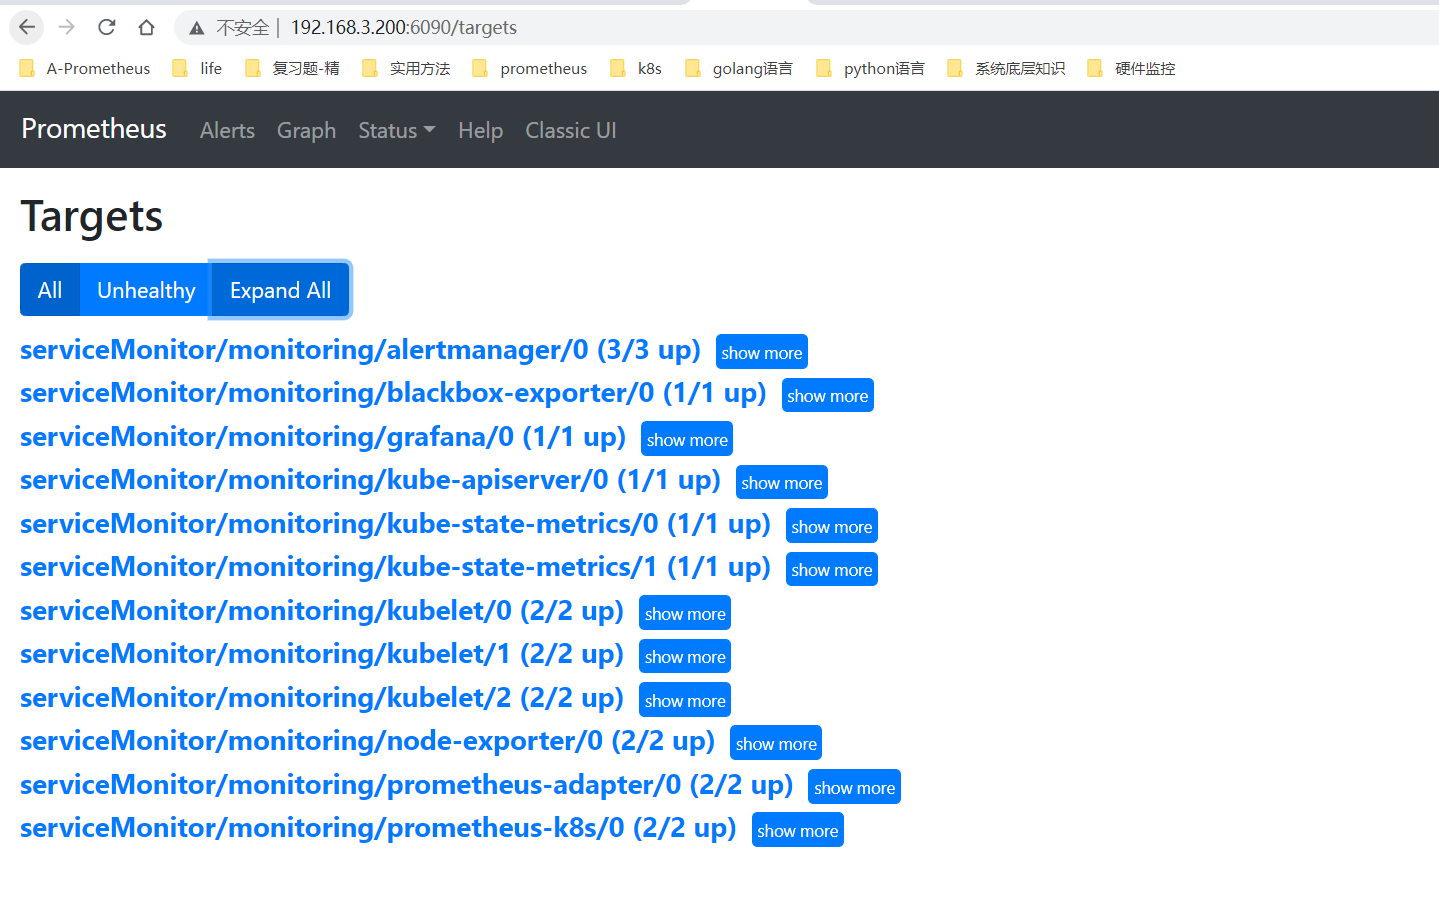Image resolution: width=1439 pixels, height=911 pixels.
Task: Open the A-Prometheus bookmark folder
Action: point(84,68)
